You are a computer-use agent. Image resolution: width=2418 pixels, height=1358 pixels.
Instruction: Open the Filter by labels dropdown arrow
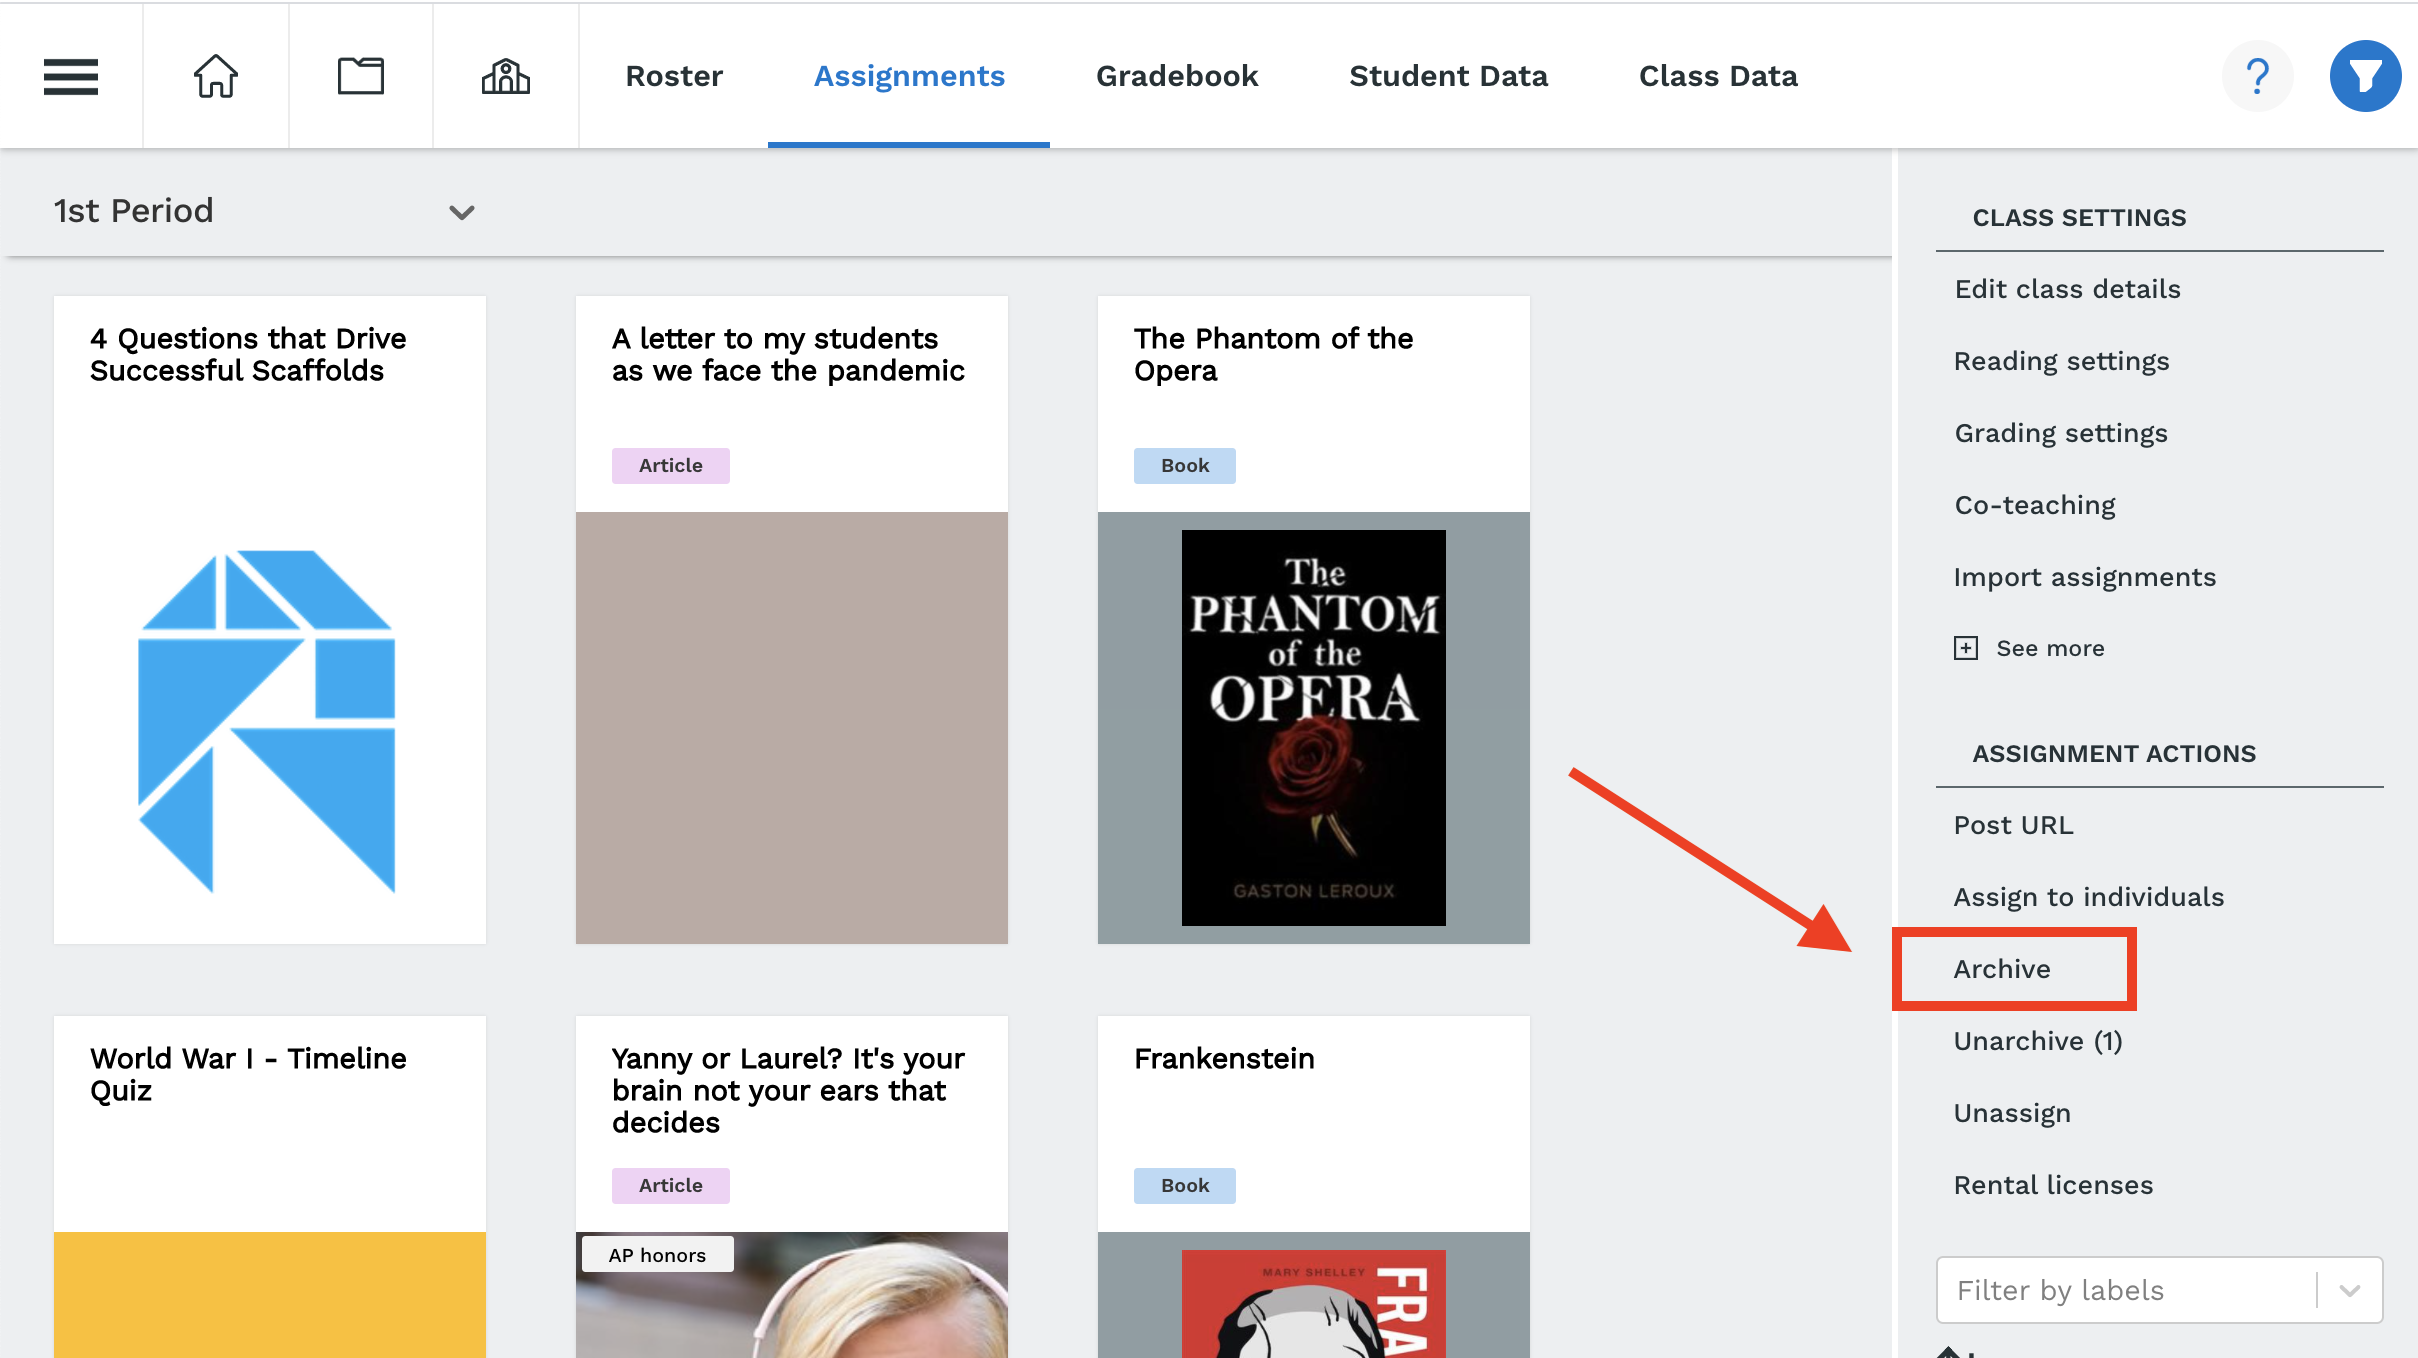click(x=2350, y=1290)
